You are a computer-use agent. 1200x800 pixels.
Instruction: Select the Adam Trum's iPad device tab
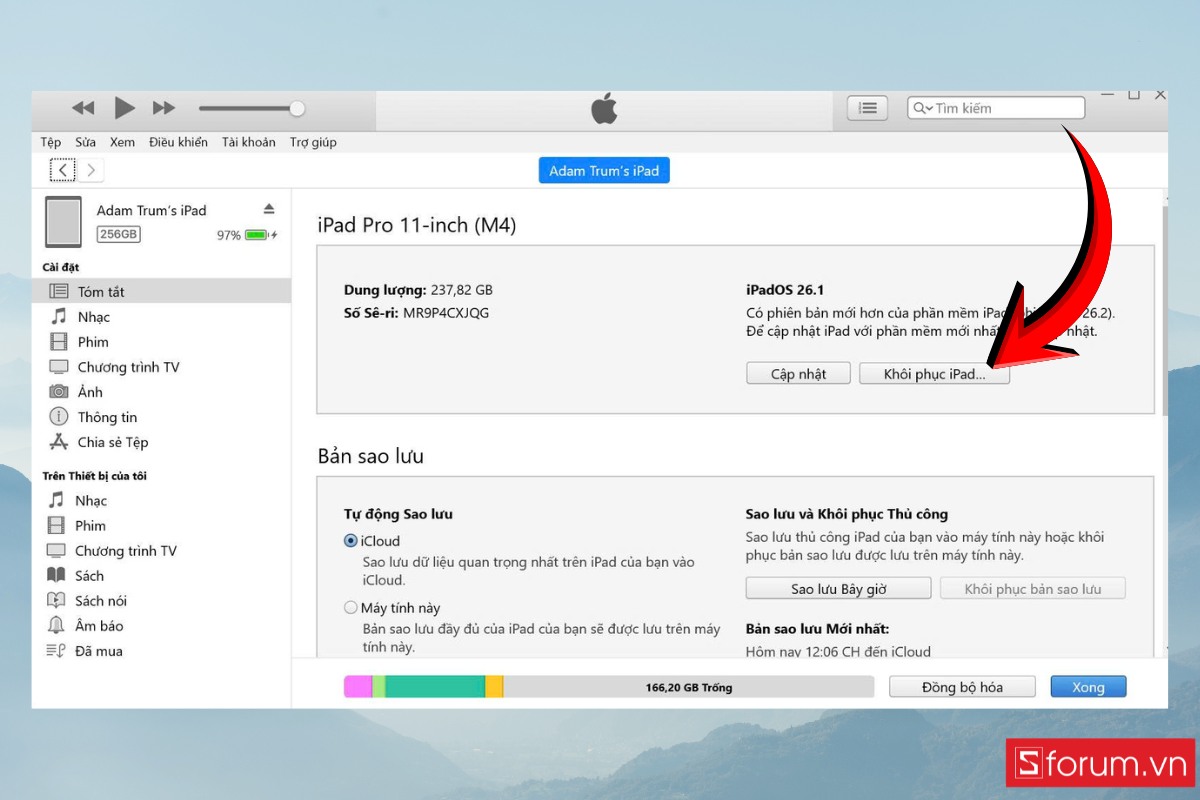(x=604, y=171)
